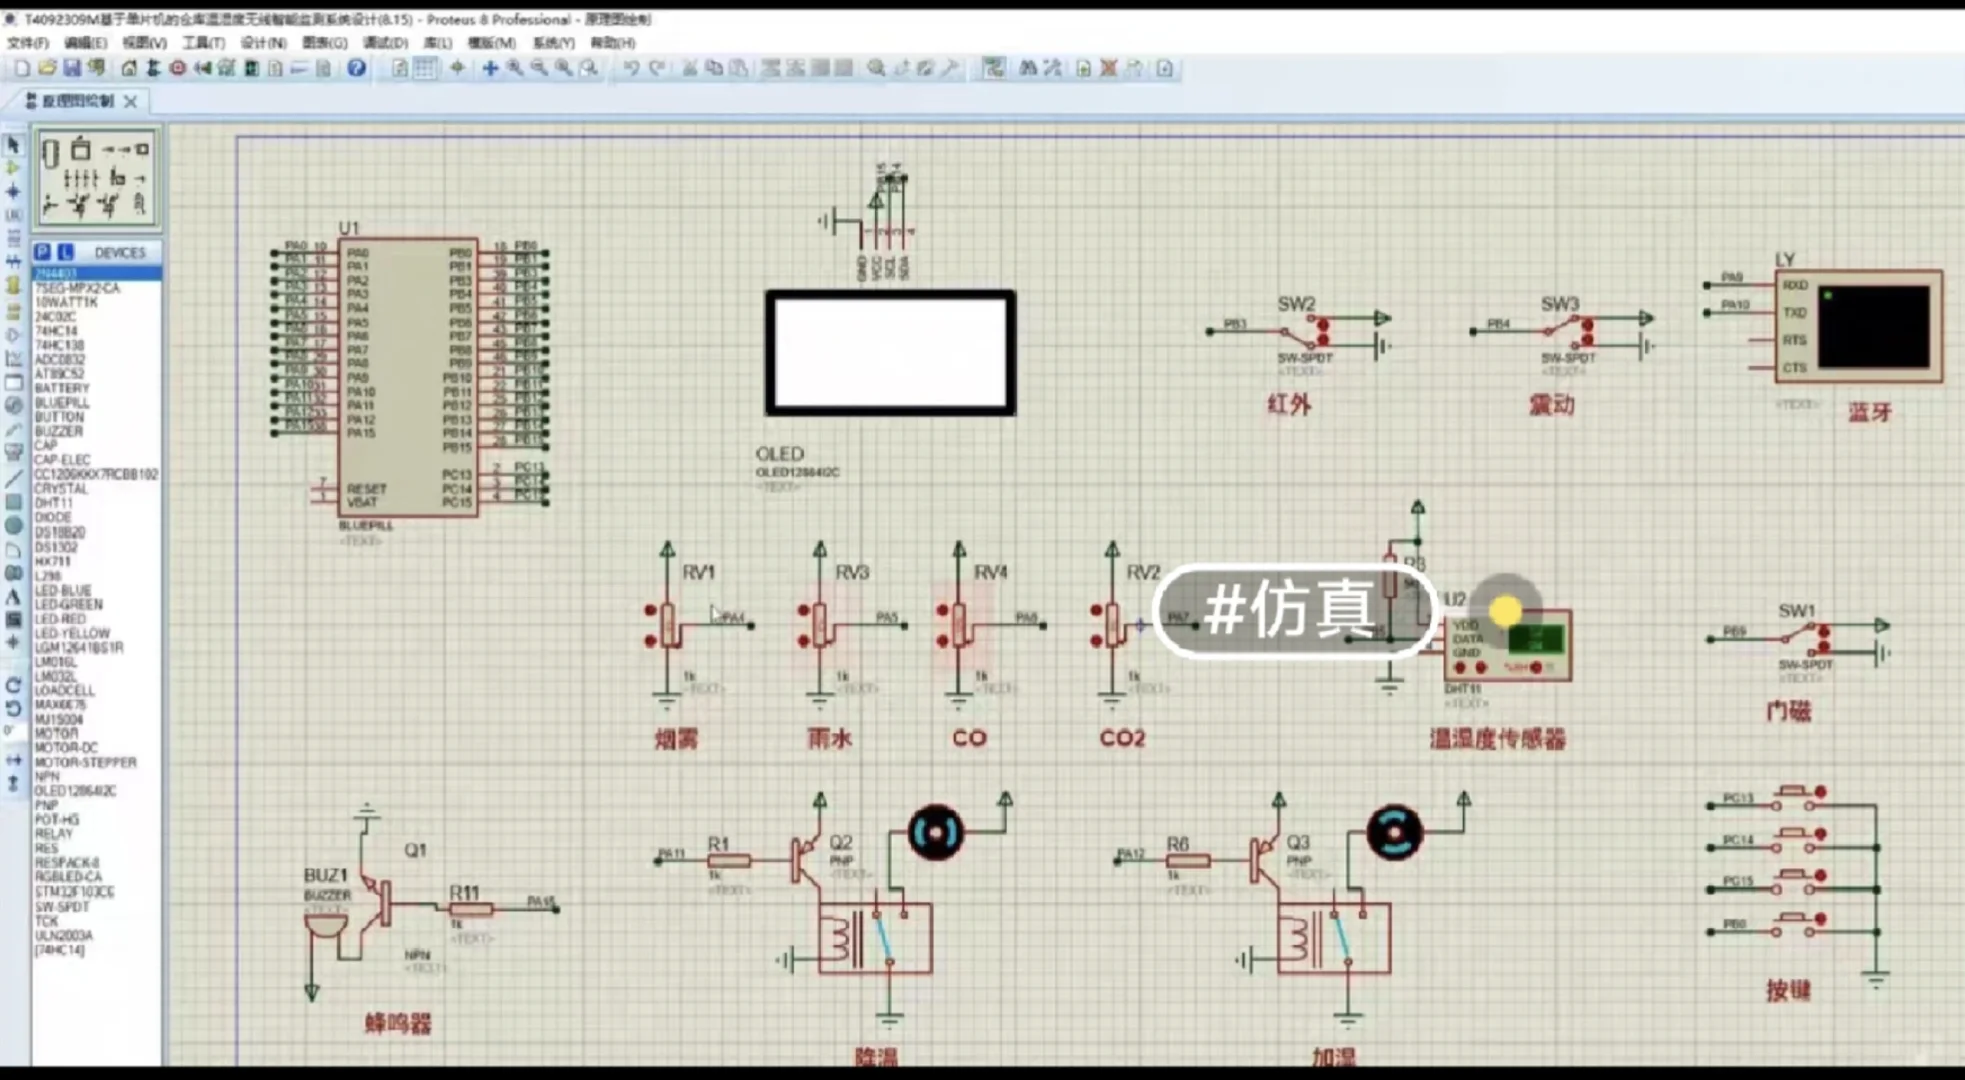This screenshot has height=1080, width=1965.
Task: Click the Save design toolbar icon
Action: pos(72,68)
